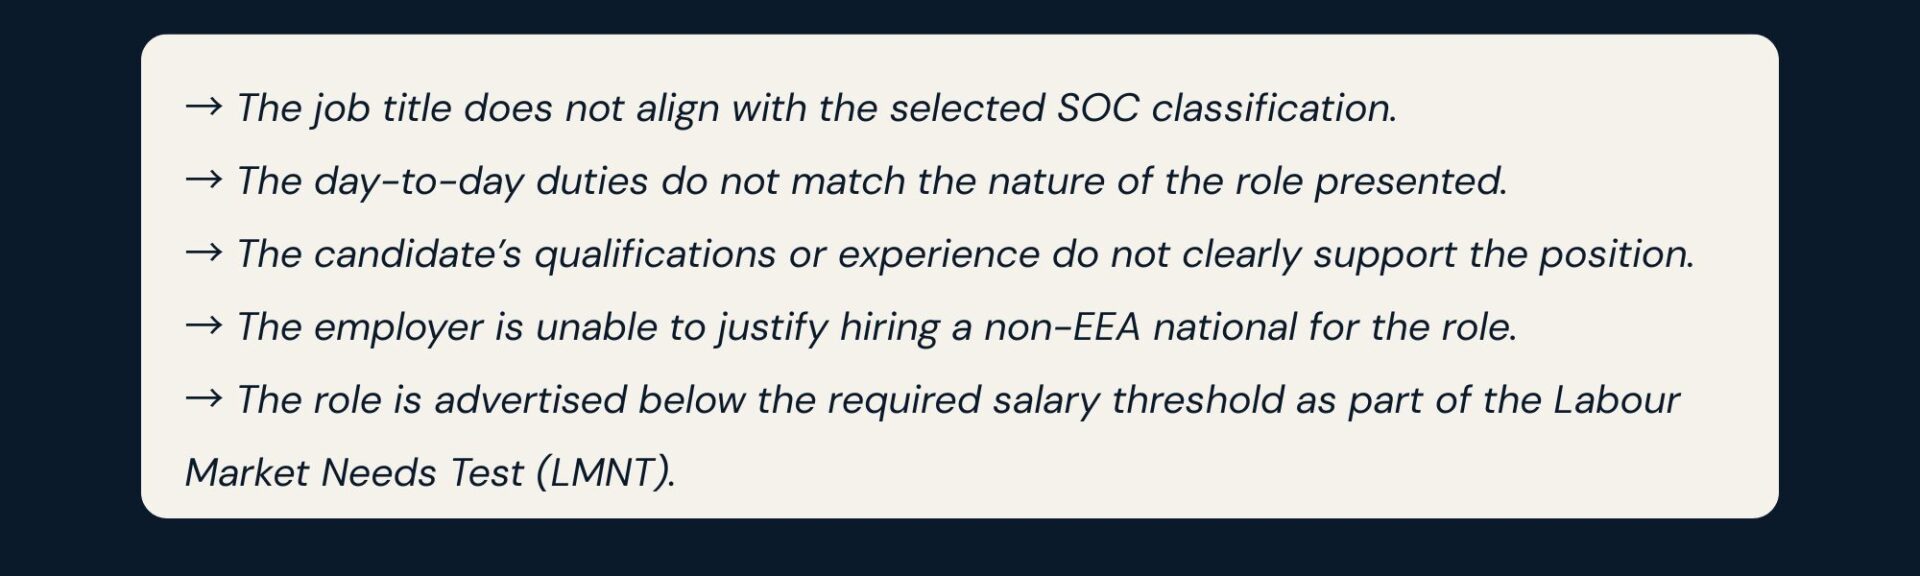Click the 'SOC classification' text
Screen dimensions: 1920x576
1226,108
